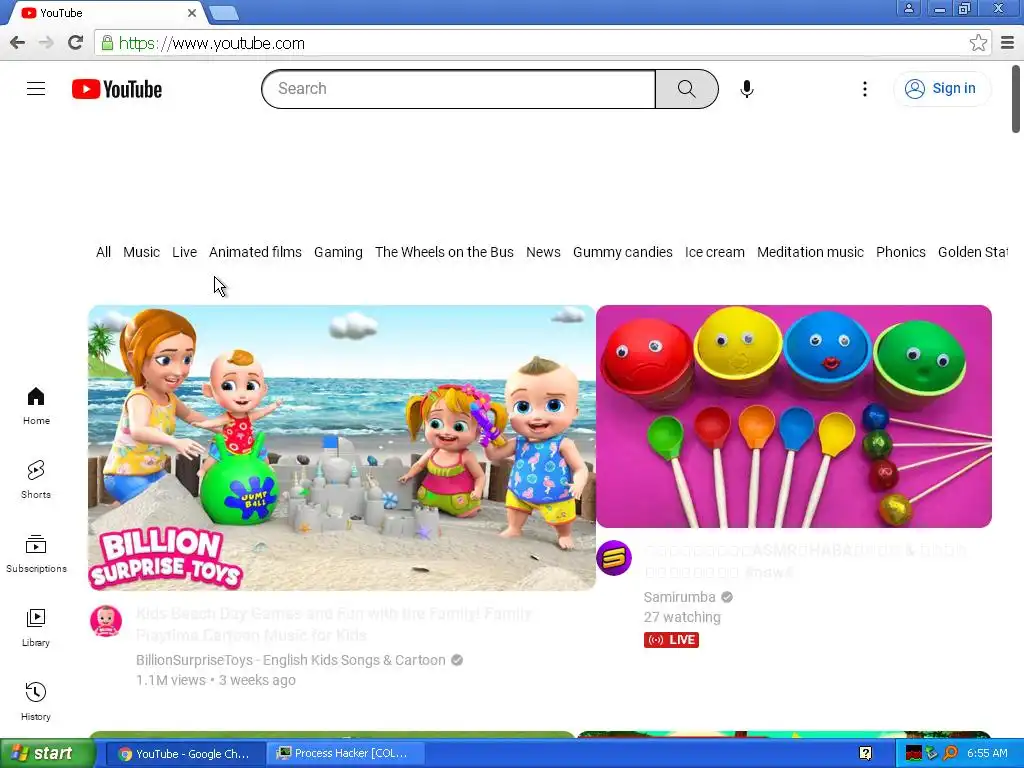Viewport: 1024px width, 768px height.
Task: Click the browser Forward arrow
Action: click(x=46, y=43)
